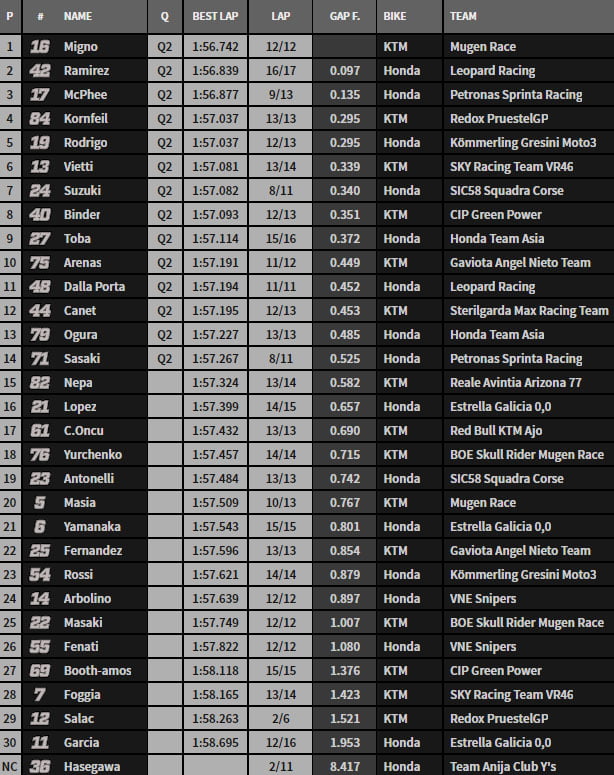Select the BIKE column header
614x775 pixels.
click(x=394, y=17)
